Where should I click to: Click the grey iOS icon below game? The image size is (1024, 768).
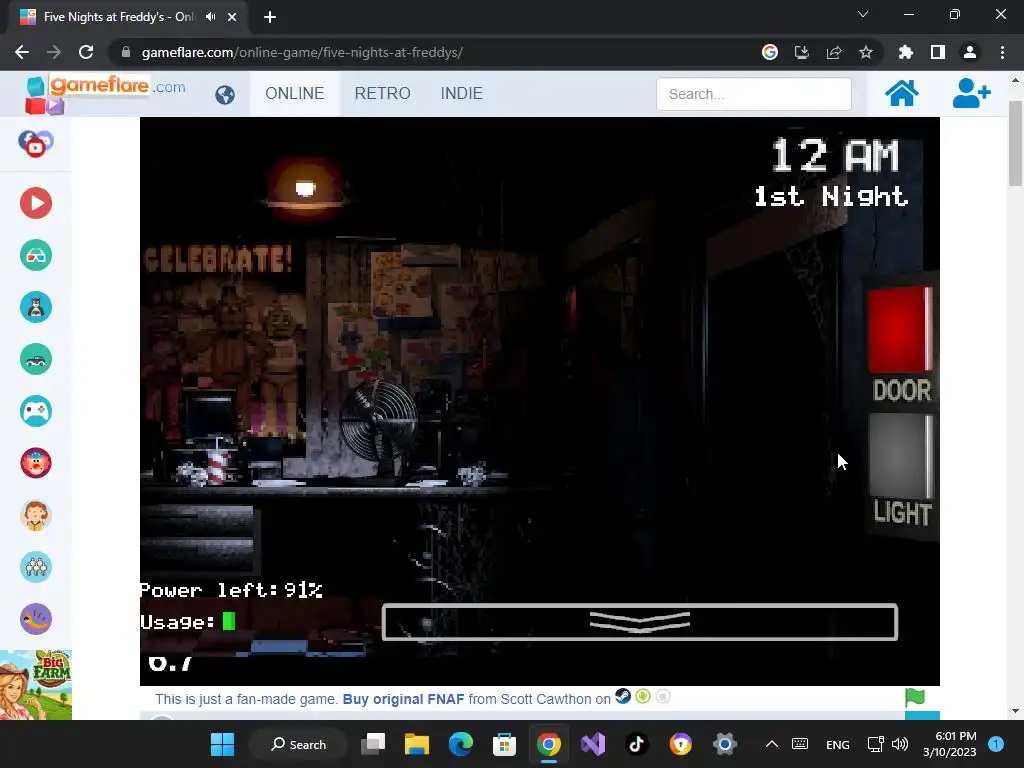663,697
